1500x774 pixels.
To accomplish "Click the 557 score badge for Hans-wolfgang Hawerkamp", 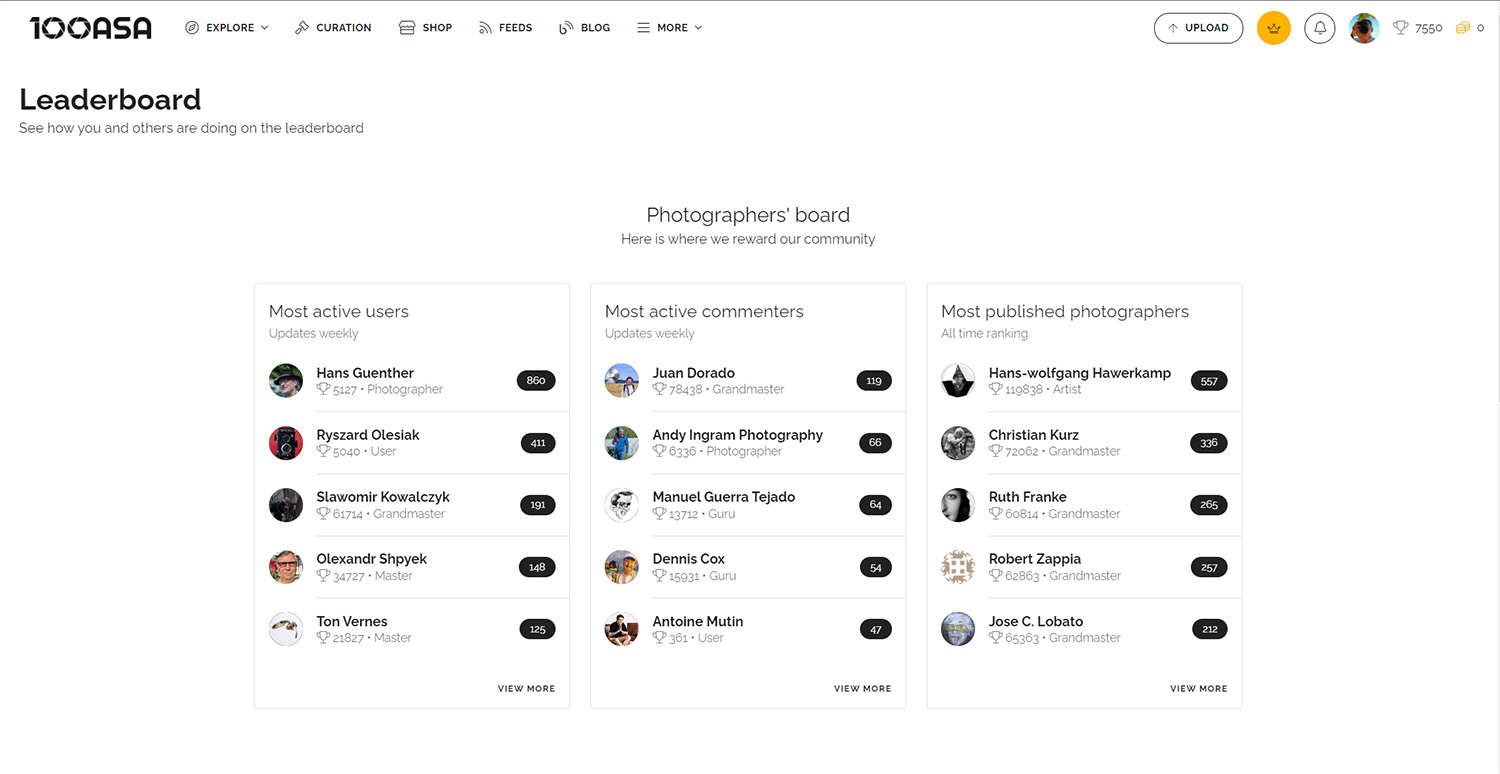I will click(x=1209, y=381).
